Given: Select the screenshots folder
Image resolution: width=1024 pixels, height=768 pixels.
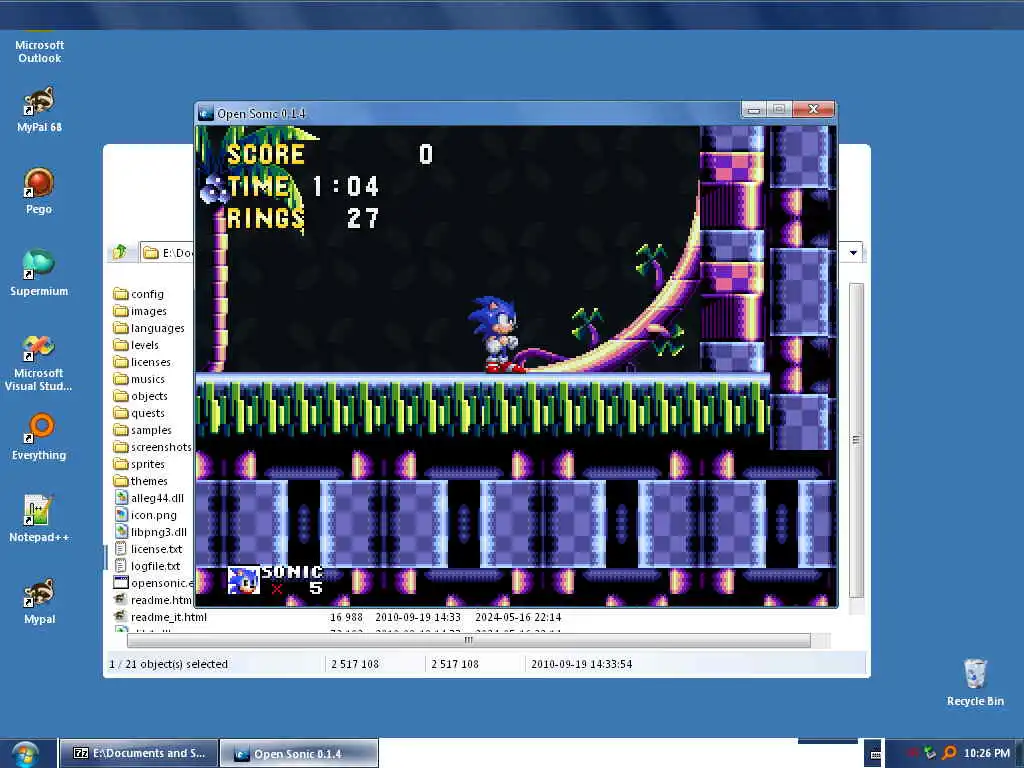Looking at the screenshot, I should click(x=153, y=447).
